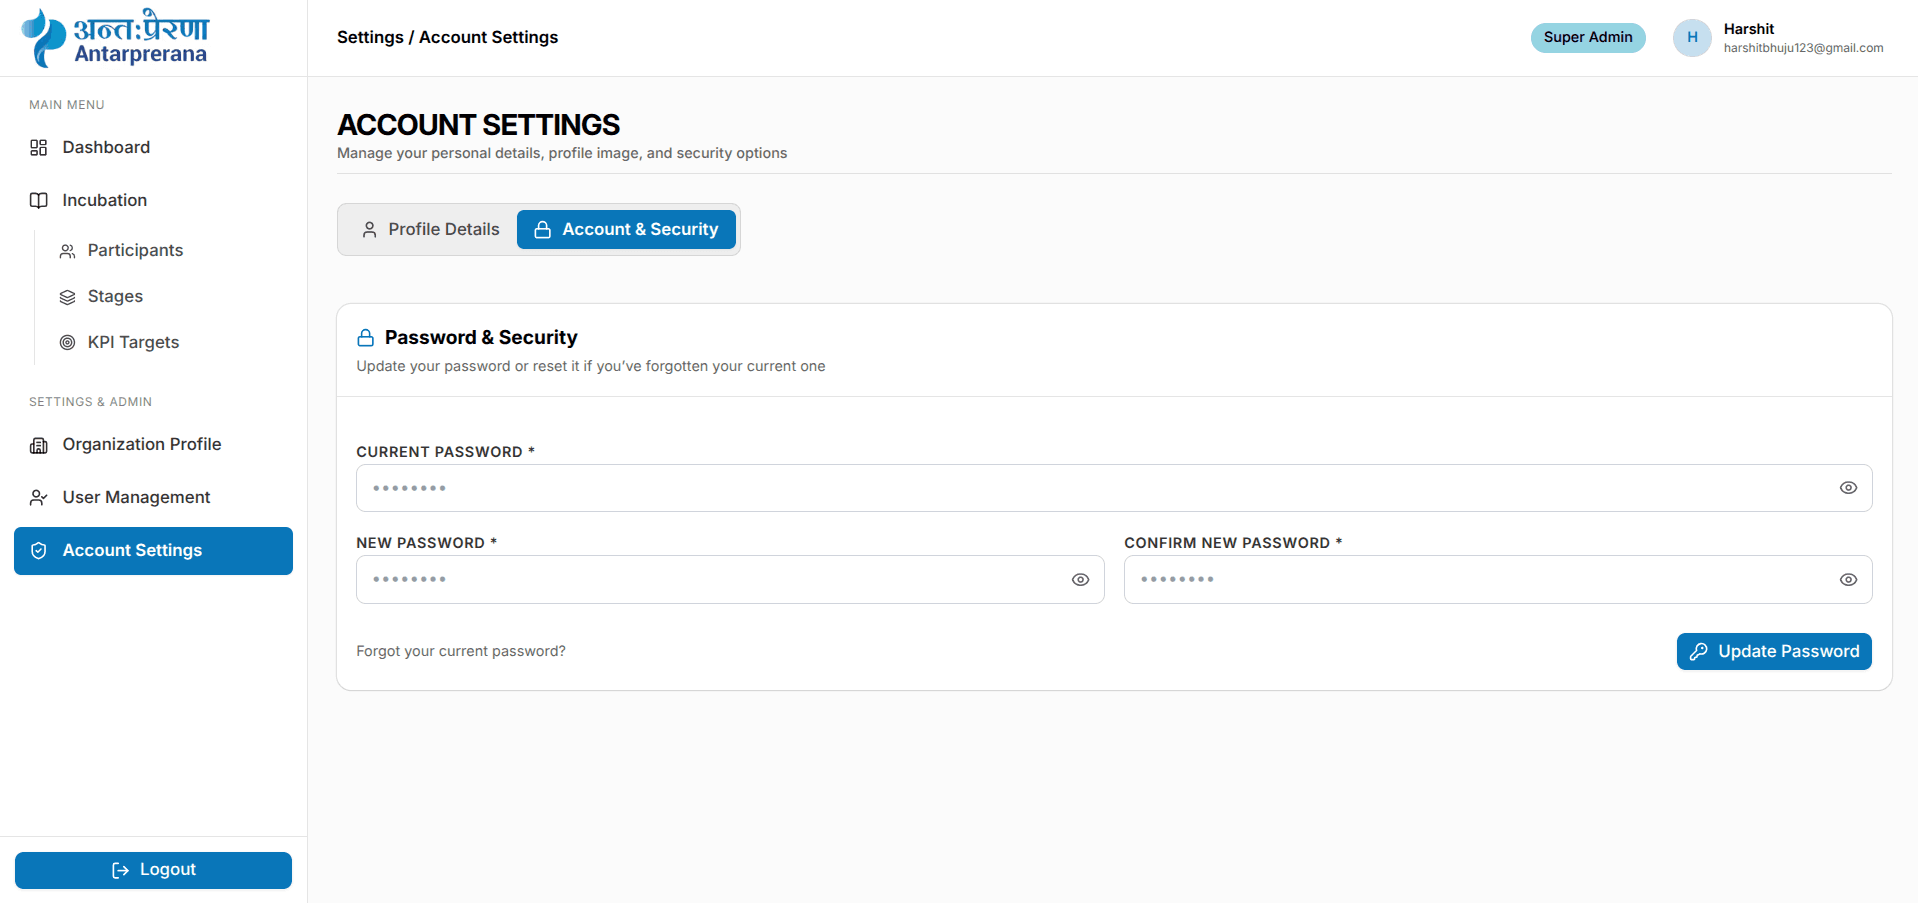Click the user avatar letter H
The image size is (1918, 903).
coord(1692,38)
